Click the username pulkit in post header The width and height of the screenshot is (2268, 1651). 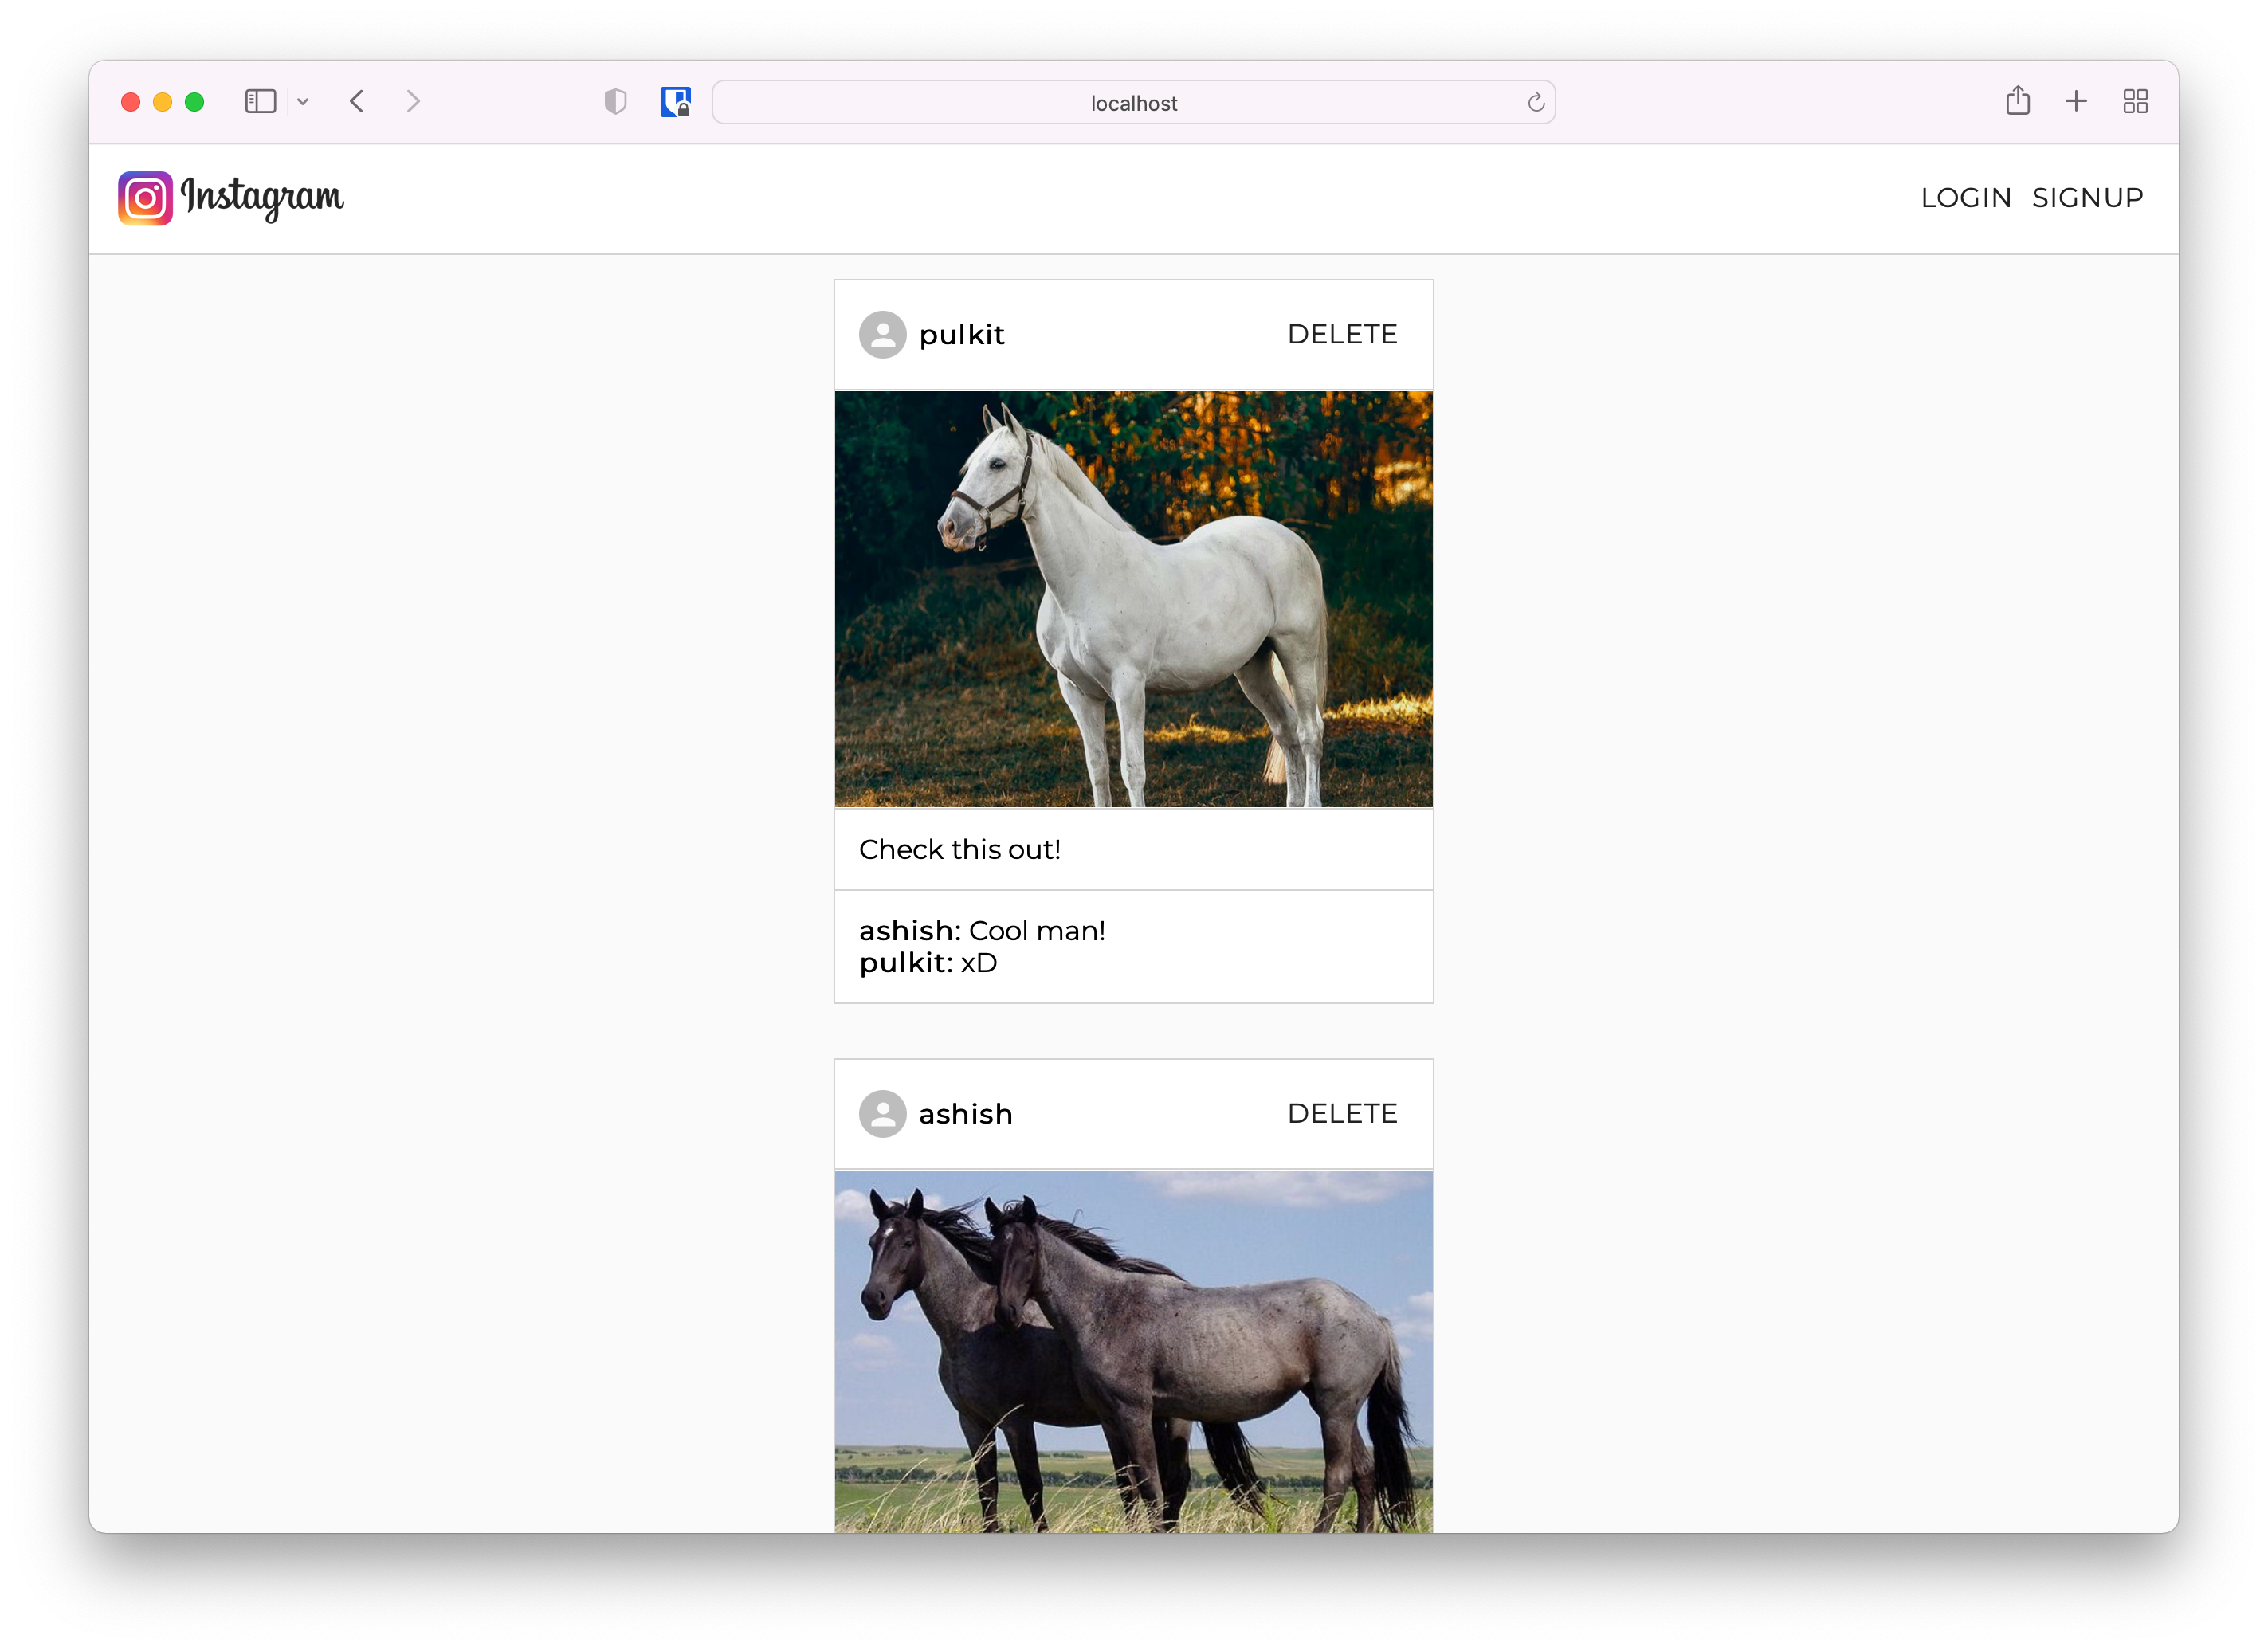961,334
